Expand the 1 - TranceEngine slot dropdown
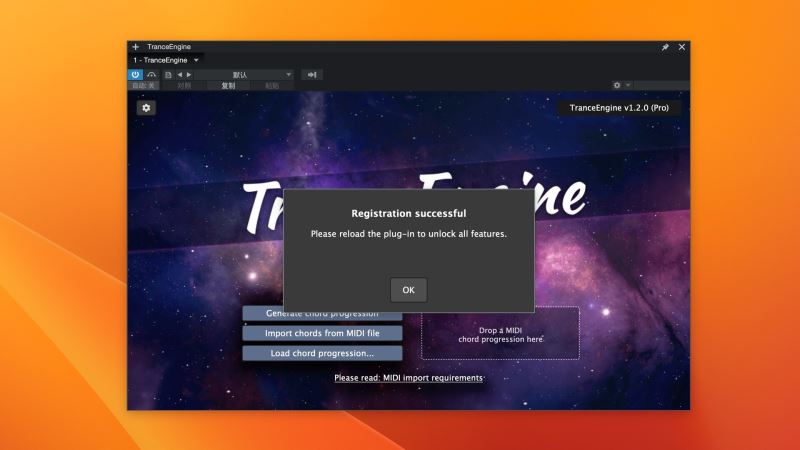 point(196,60)
